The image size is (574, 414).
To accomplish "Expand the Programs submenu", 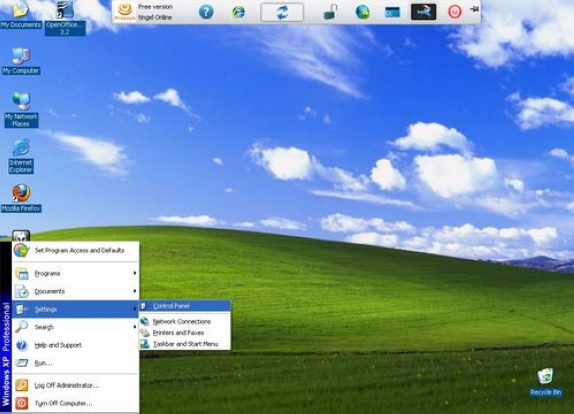I will click(75, 273).
